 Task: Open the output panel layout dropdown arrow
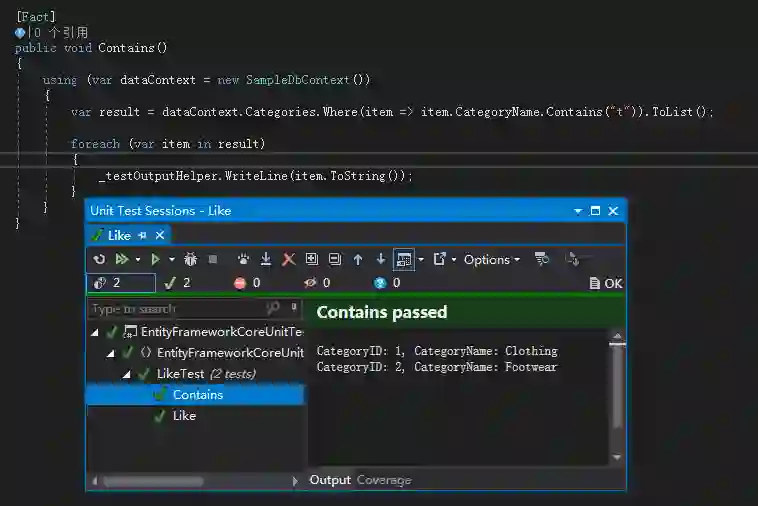tap(421, 260)
